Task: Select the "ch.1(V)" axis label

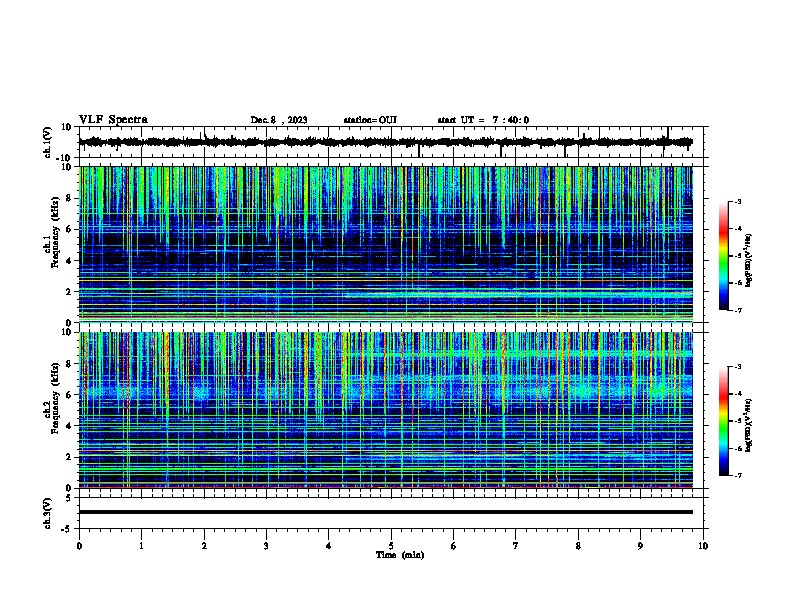Action: 48,142
